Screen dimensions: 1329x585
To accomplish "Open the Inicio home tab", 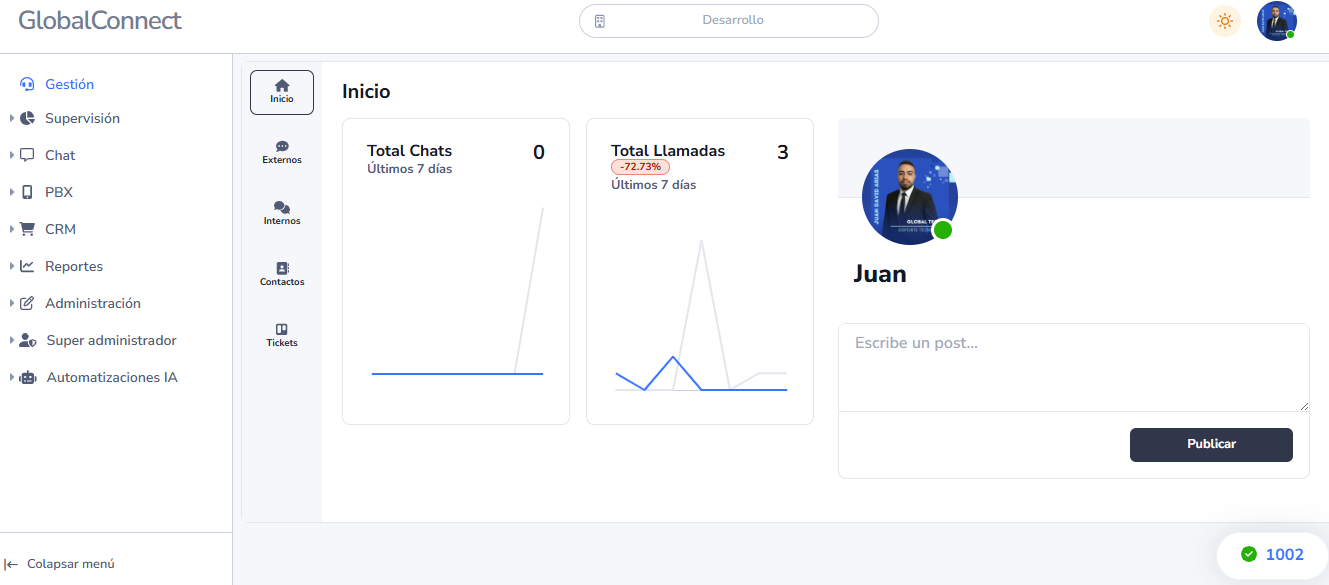I will (281, 92).
